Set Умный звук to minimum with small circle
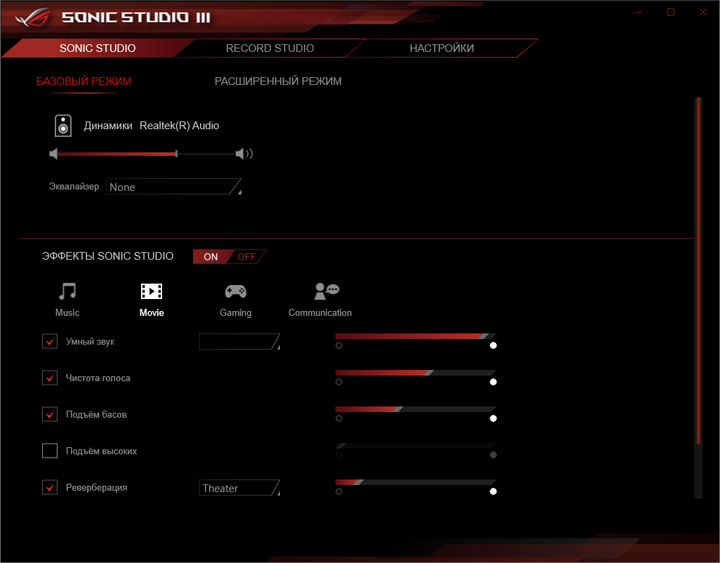720x563 pixels. (x=339, y=345)
